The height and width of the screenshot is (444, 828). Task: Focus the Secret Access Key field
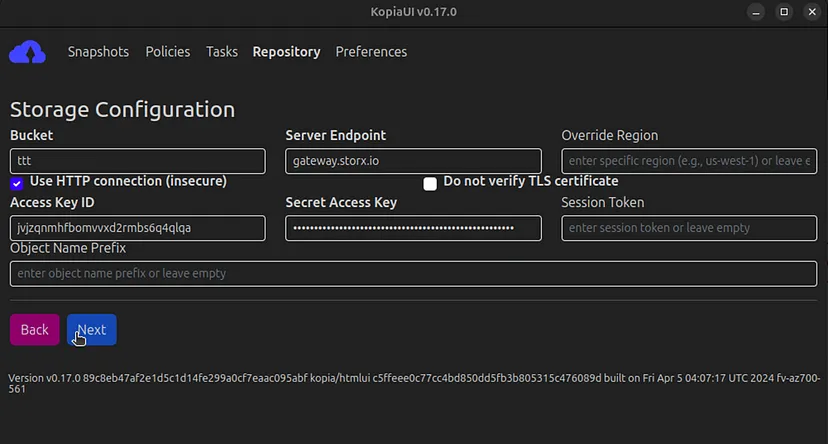pyautogui.click(x=413, y=228)
